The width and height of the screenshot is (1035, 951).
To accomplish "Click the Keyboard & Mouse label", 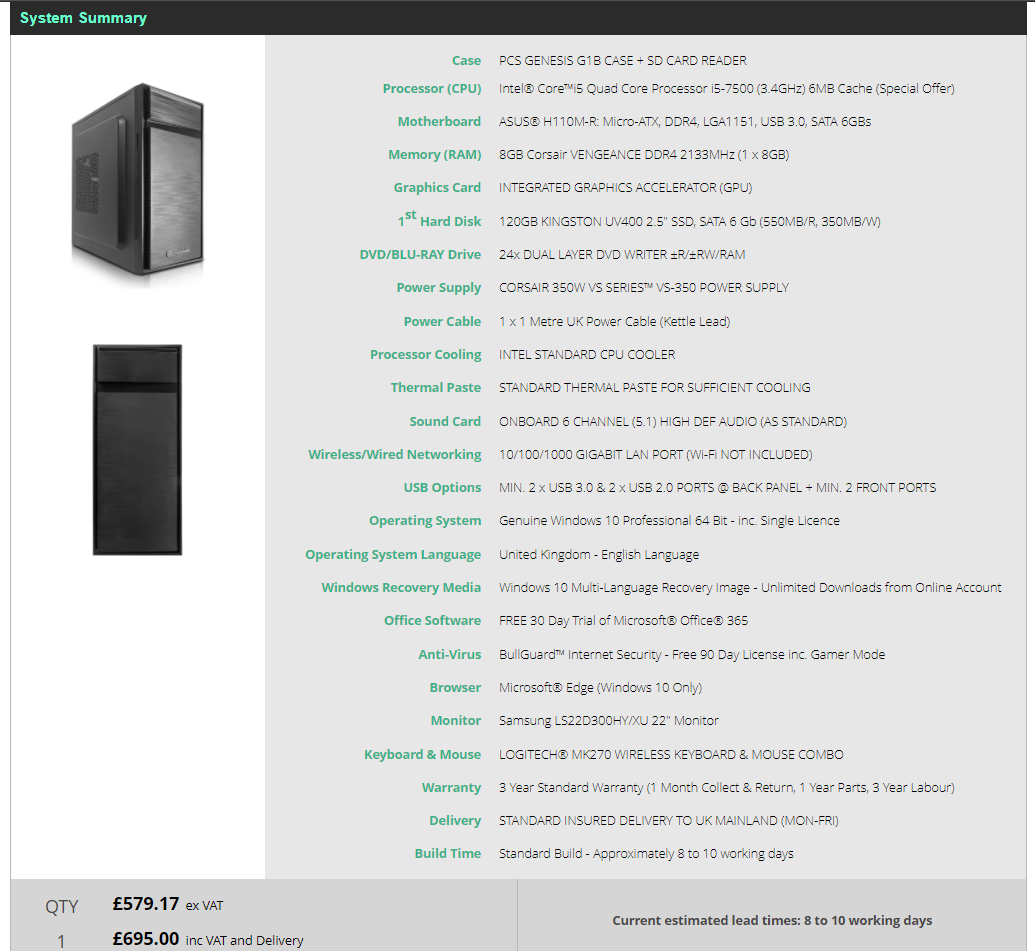I will pos(422,754).
